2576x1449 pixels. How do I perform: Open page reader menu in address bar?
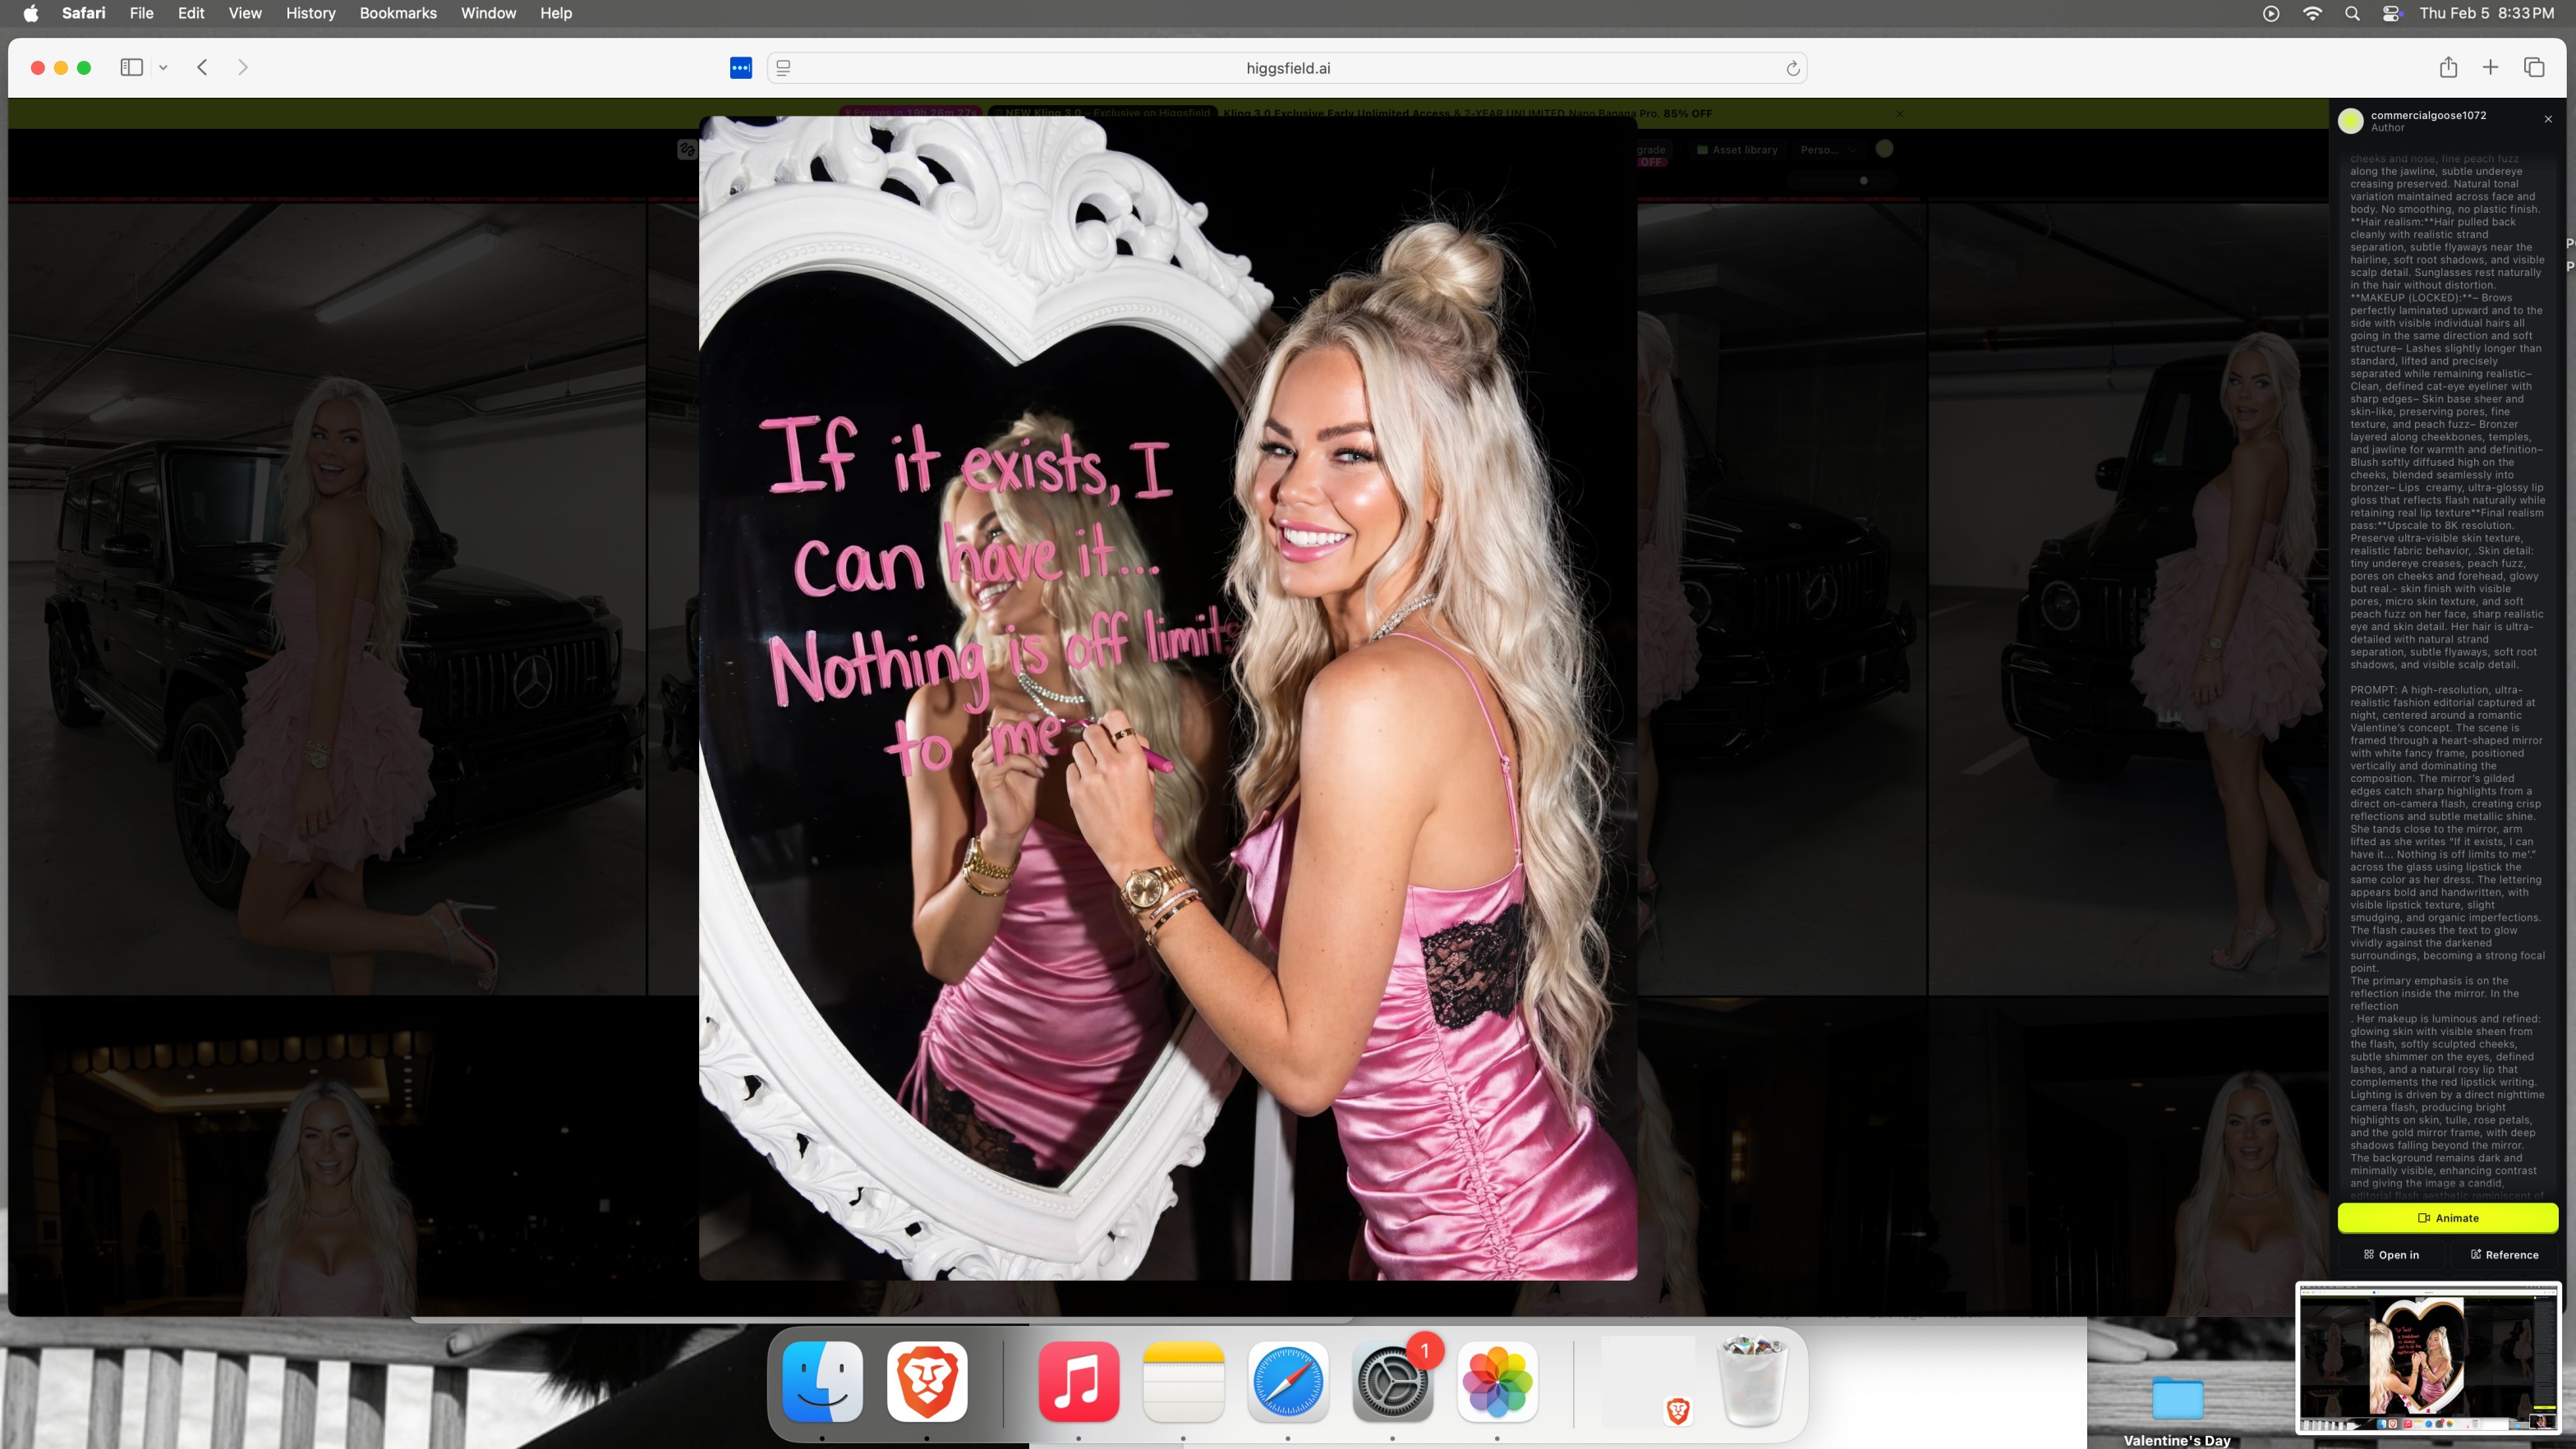tap(784, 68)
